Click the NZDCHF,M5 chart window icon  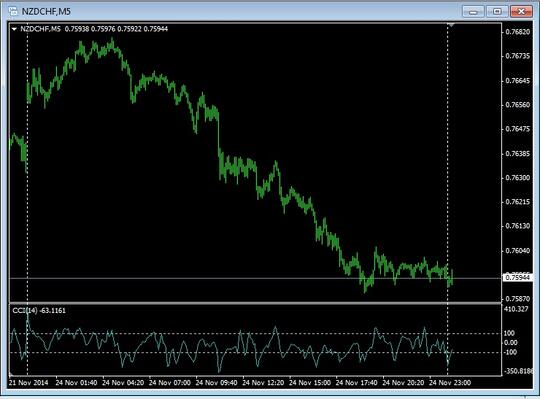(x=13, y=11)
